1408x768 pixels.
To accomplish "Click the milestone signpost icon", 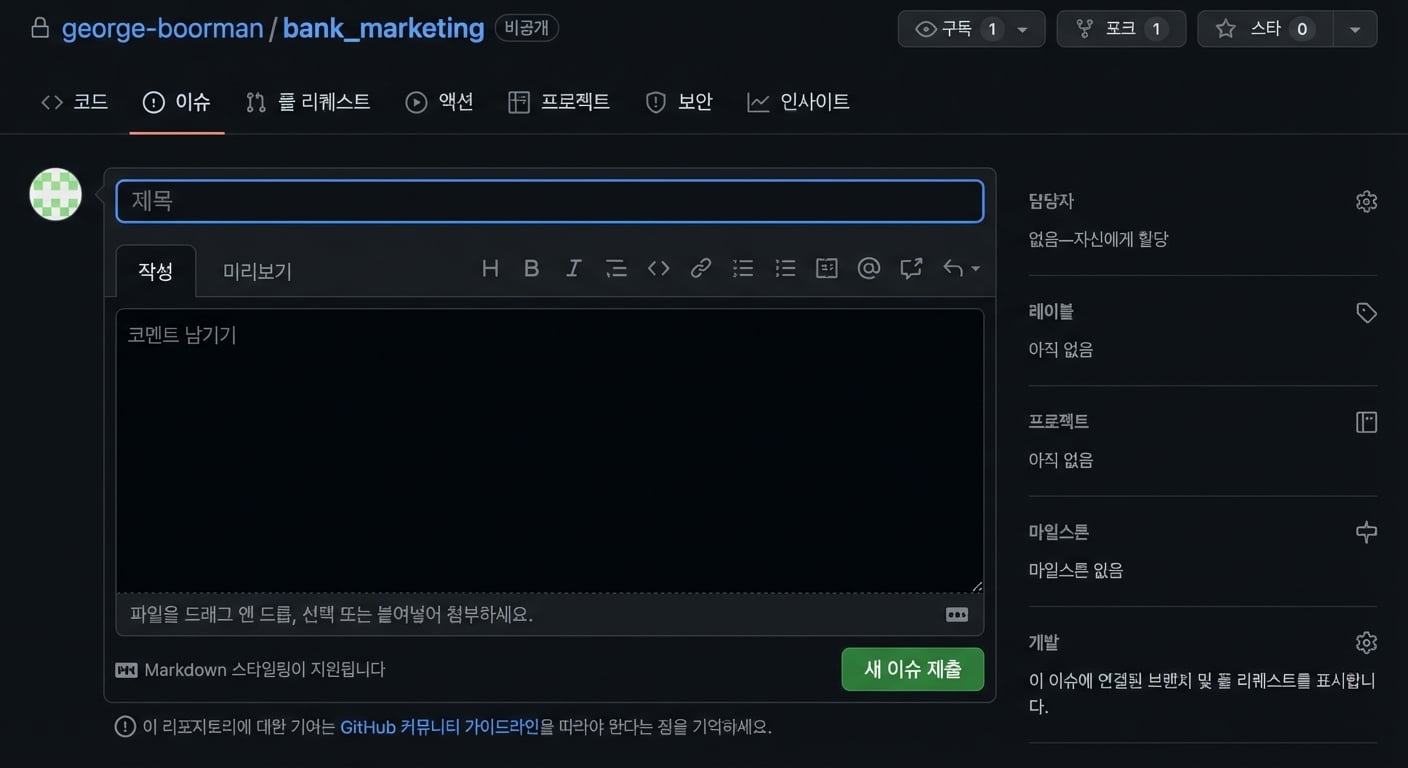I will [x=1366, y=532].
